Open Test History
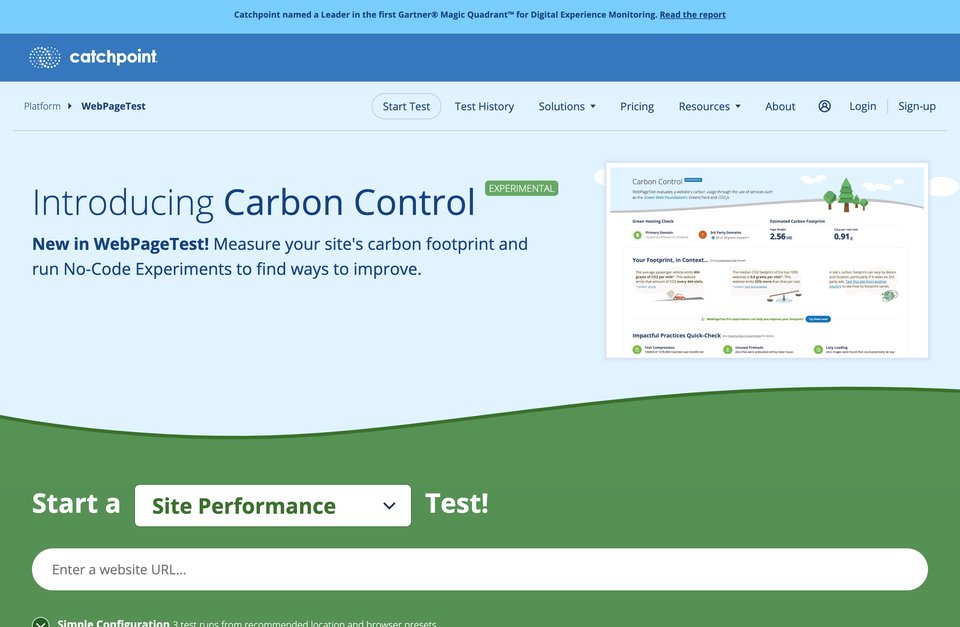Screen dimensions: 960x627 click(484, 106)
